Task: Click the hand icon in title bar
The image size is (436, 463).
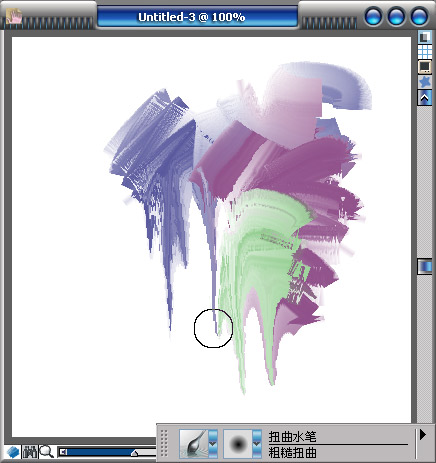Action: [14, 16]
